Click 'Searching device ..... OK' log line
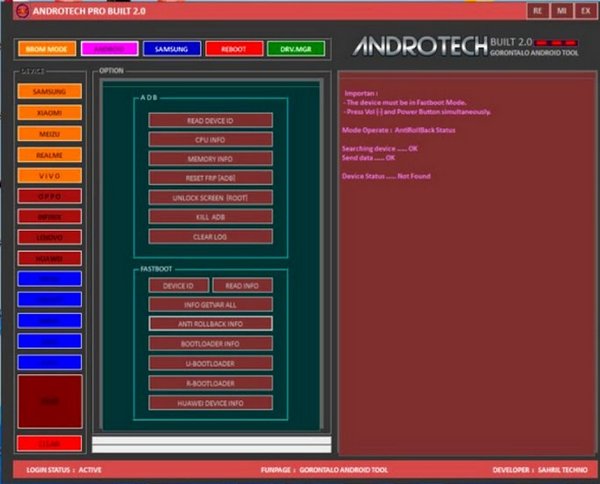The image size is (600, 484). tap(380, 148)
